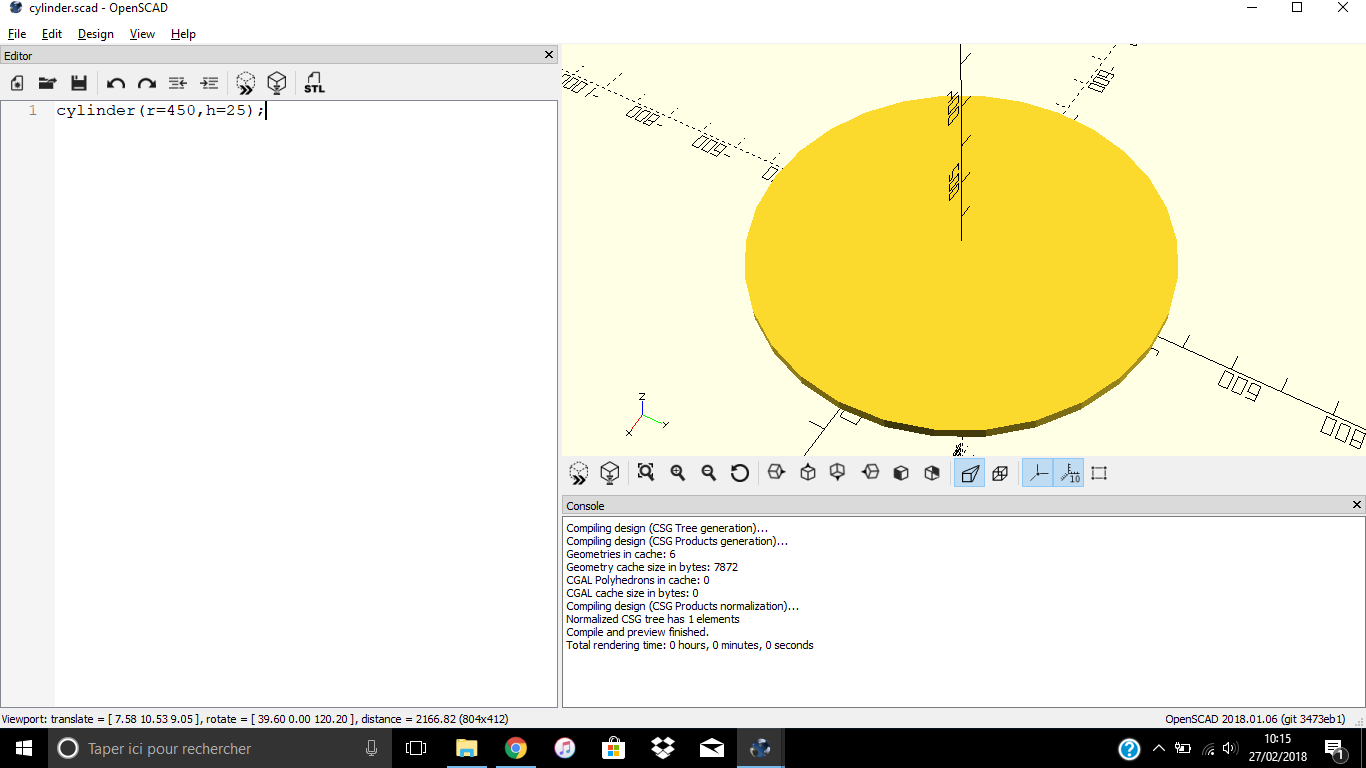Expand the system tray hidden icons chevron
Screen dimensions: 1366x768
pos(1159,748)
